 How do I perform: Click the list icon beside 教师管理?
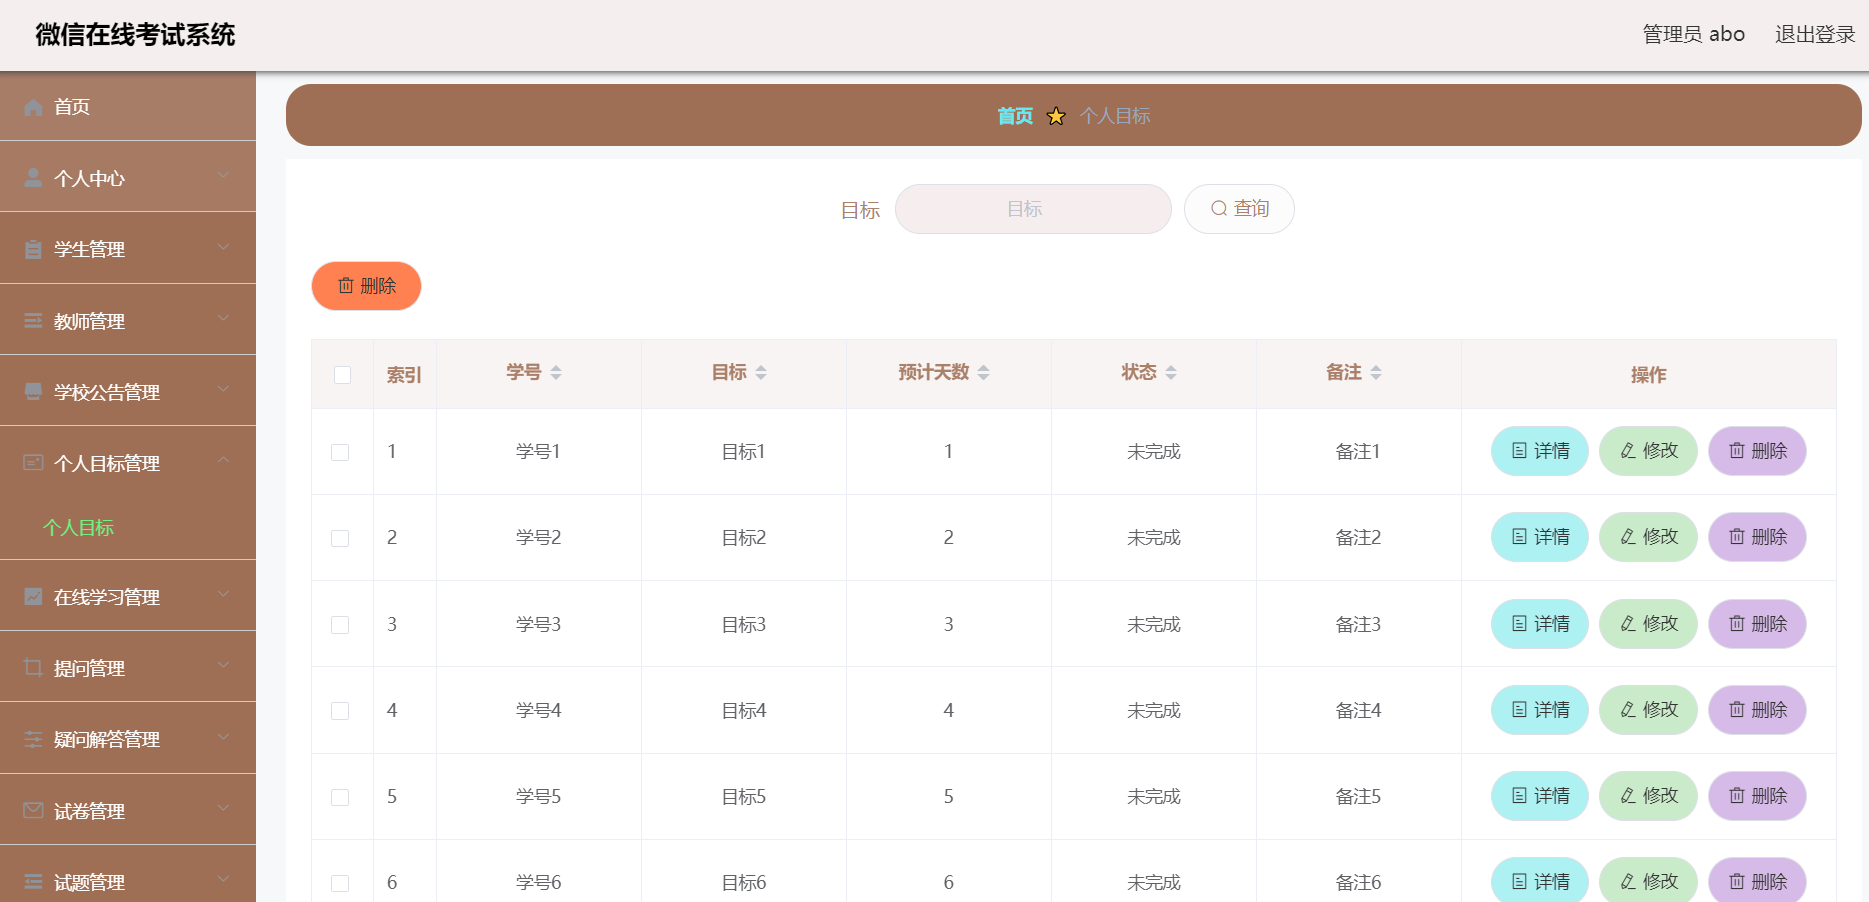click(33, 321)
